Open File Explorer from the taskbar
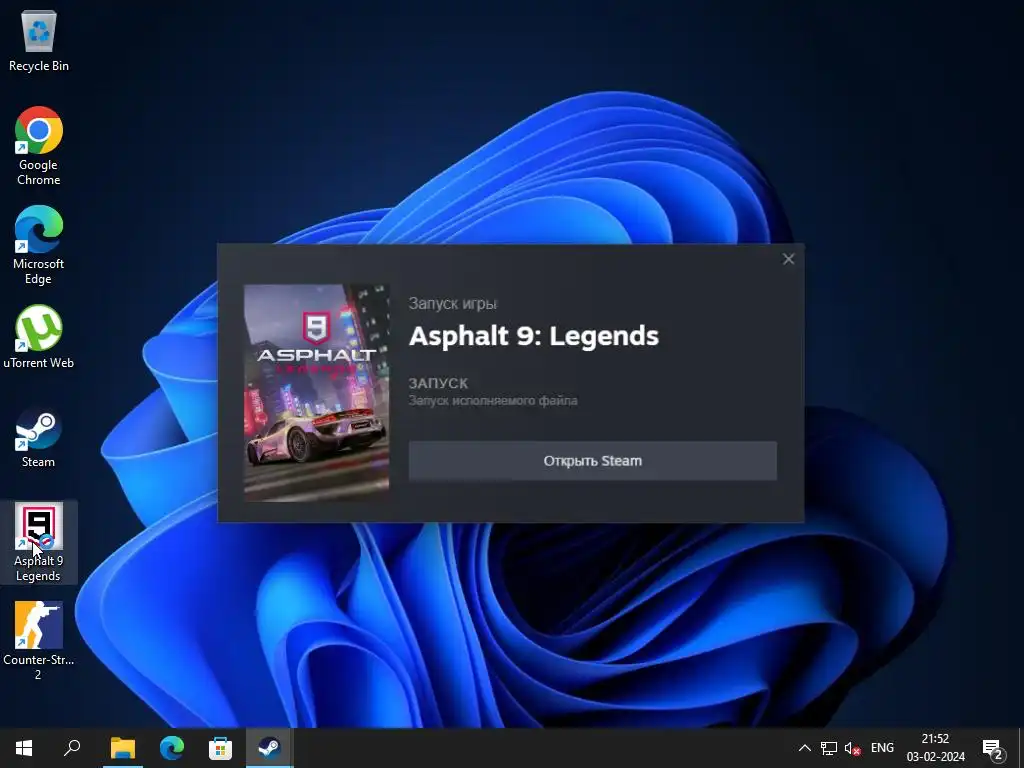 [x=123, y=748]
